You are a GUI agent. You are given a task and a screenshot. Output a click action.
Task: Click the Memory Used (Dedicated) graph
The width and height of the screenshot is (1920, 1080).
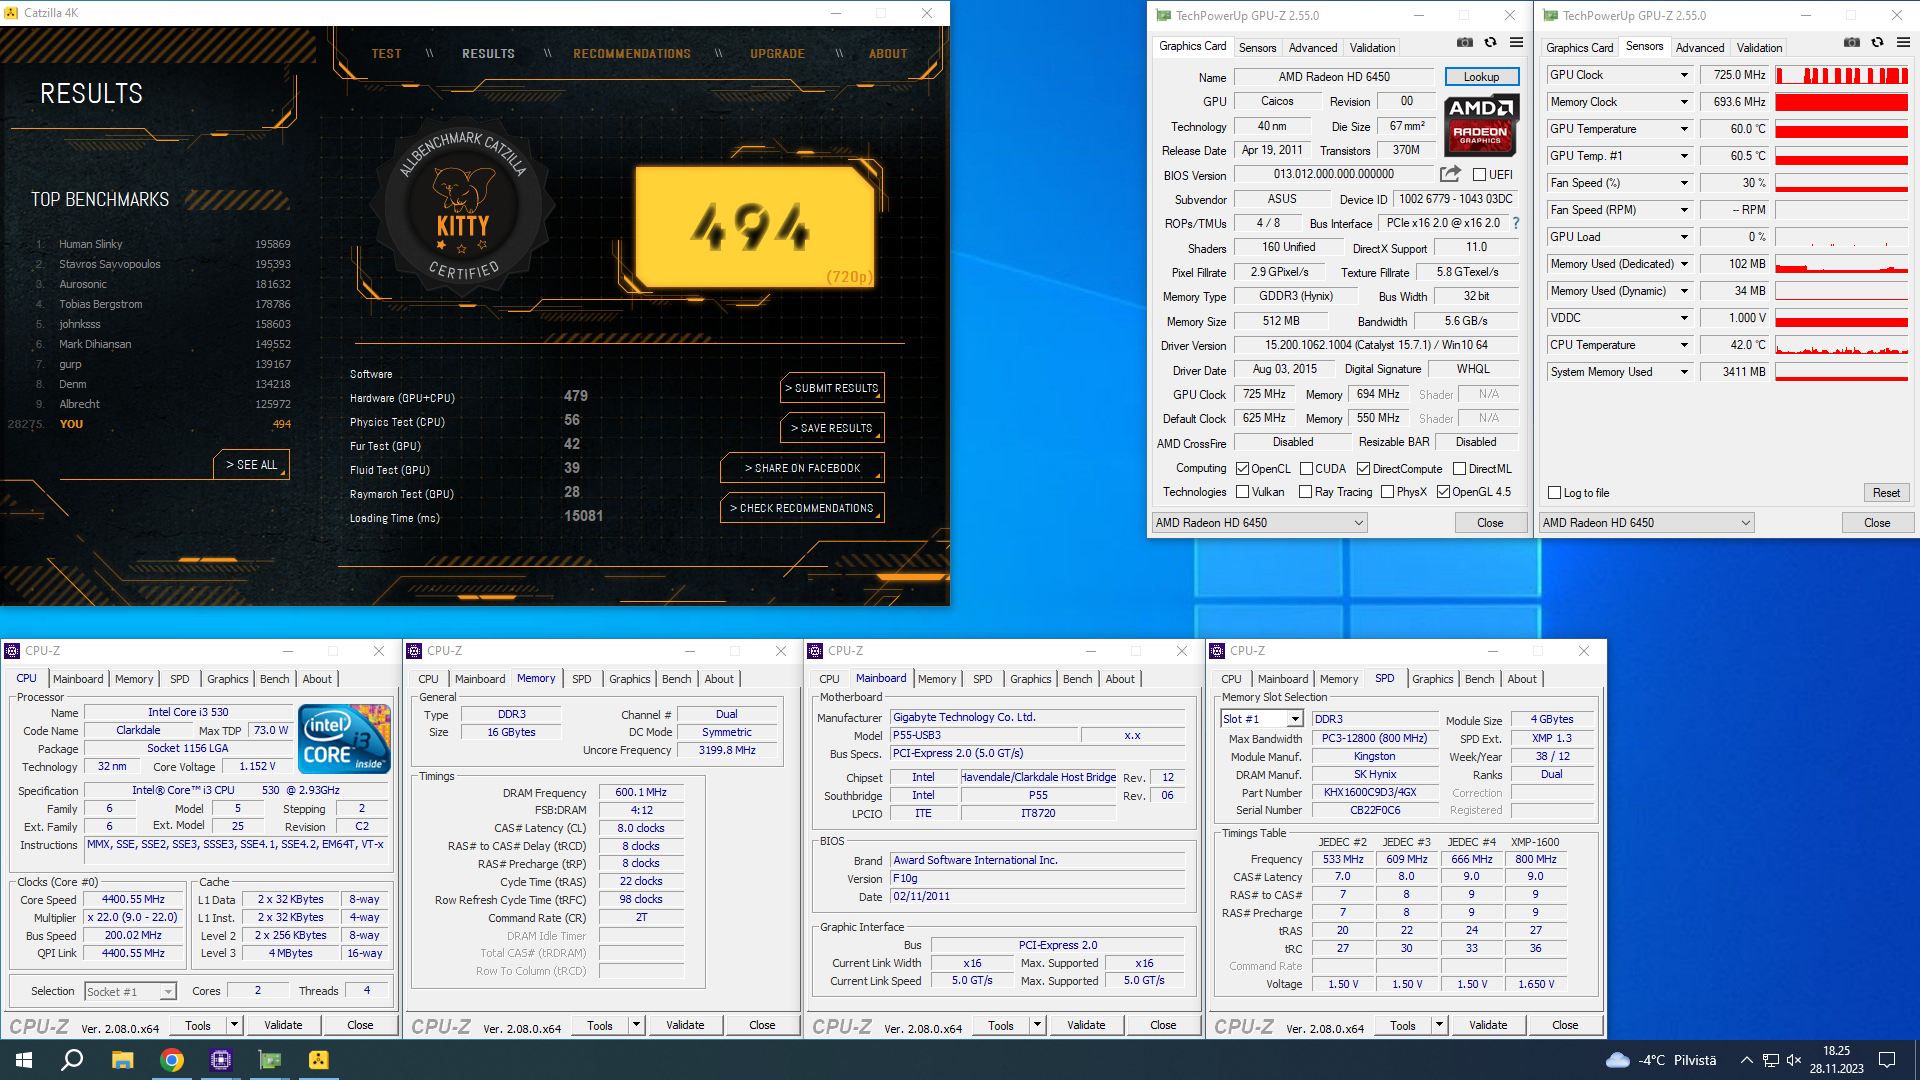(x=1842, y=264)
